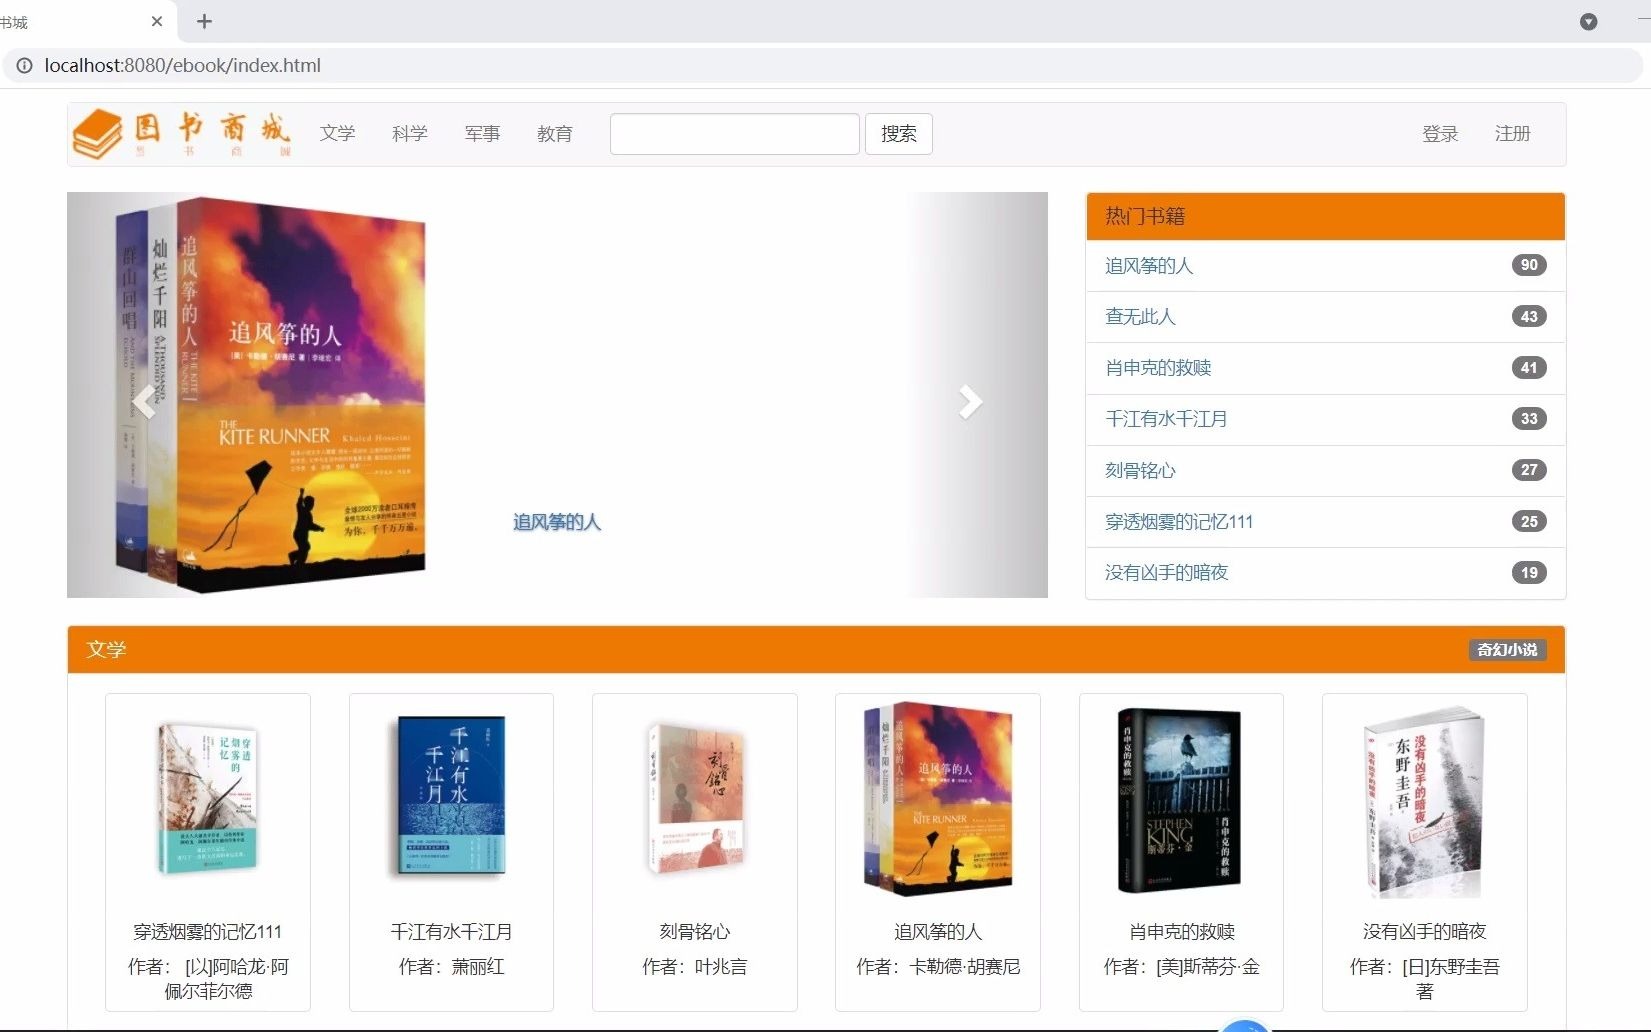Open 追风筝的人 book cover in 文学 section
The image size is (1651, 1032).
[x=938, y=797]
